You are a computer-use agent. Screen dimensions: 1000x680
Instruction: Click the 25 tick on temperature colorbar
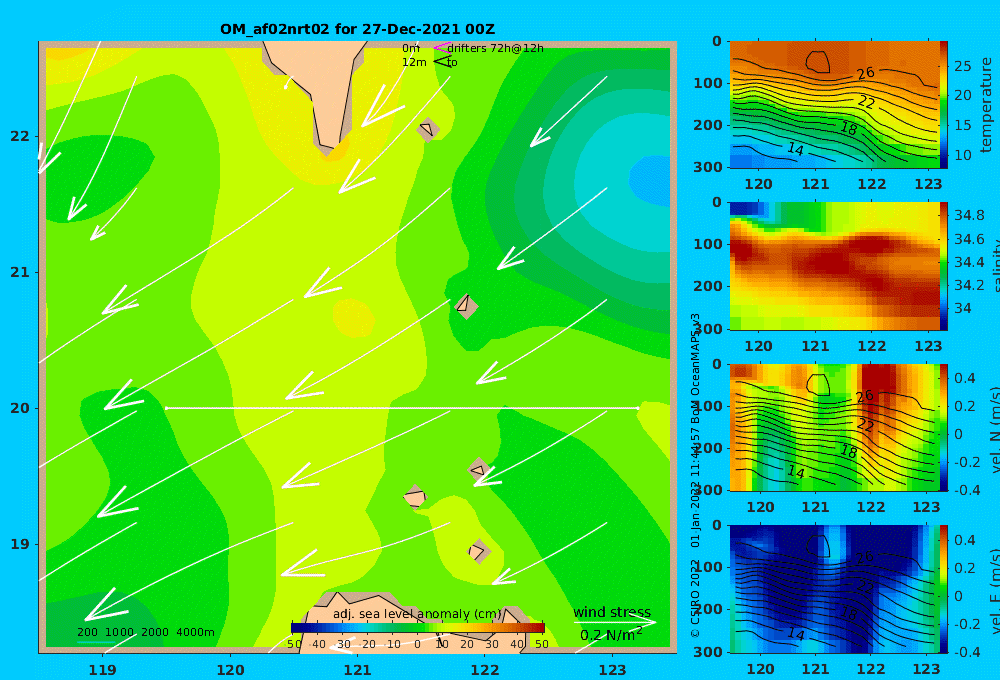point(962,66)
